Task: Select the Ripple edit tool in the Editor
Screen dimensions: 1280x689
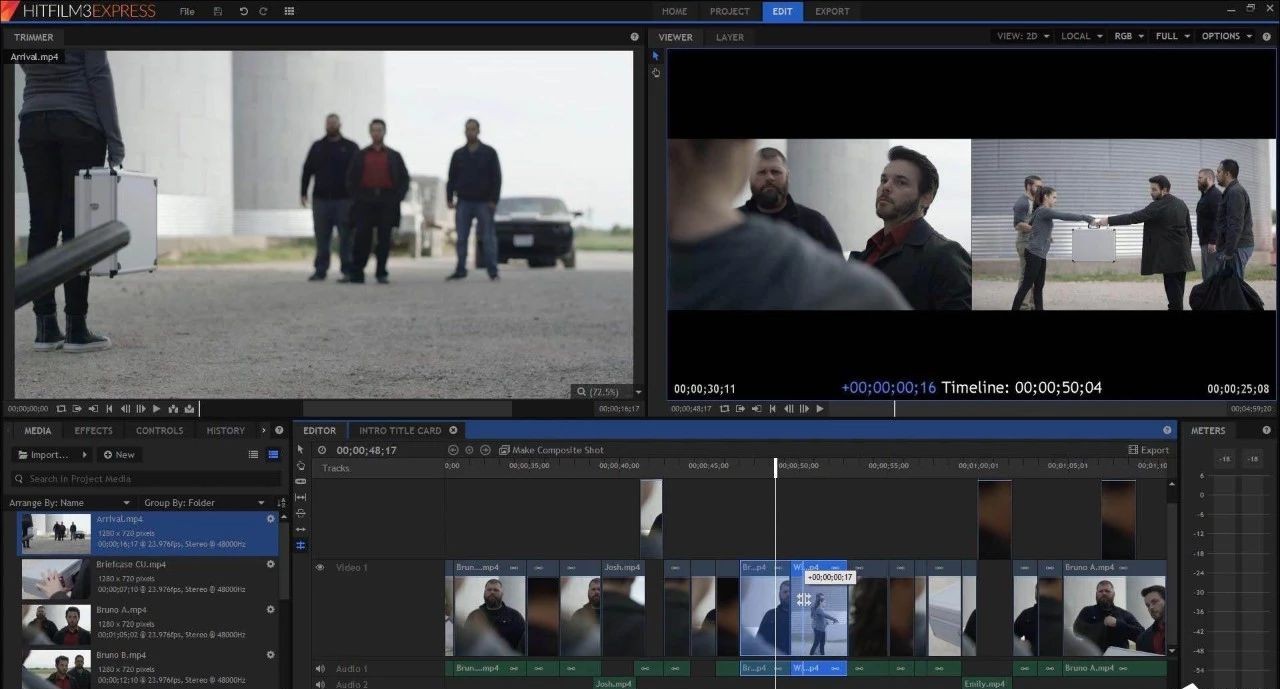Action: [300, 530]
